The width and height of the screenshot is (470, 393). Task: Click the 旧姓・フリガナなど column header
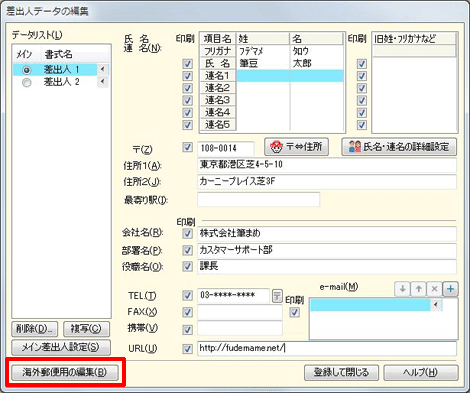tap(414, 39)
